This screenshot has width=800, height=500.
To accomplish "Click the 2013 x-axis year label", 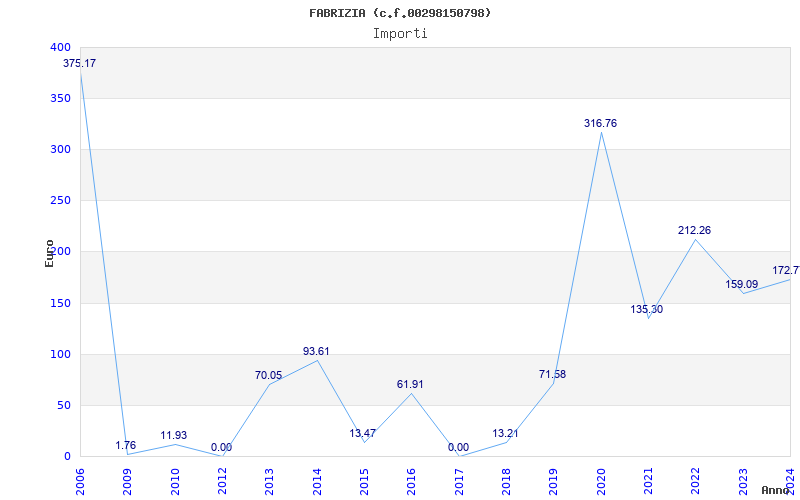I will [x=269, y=482].
